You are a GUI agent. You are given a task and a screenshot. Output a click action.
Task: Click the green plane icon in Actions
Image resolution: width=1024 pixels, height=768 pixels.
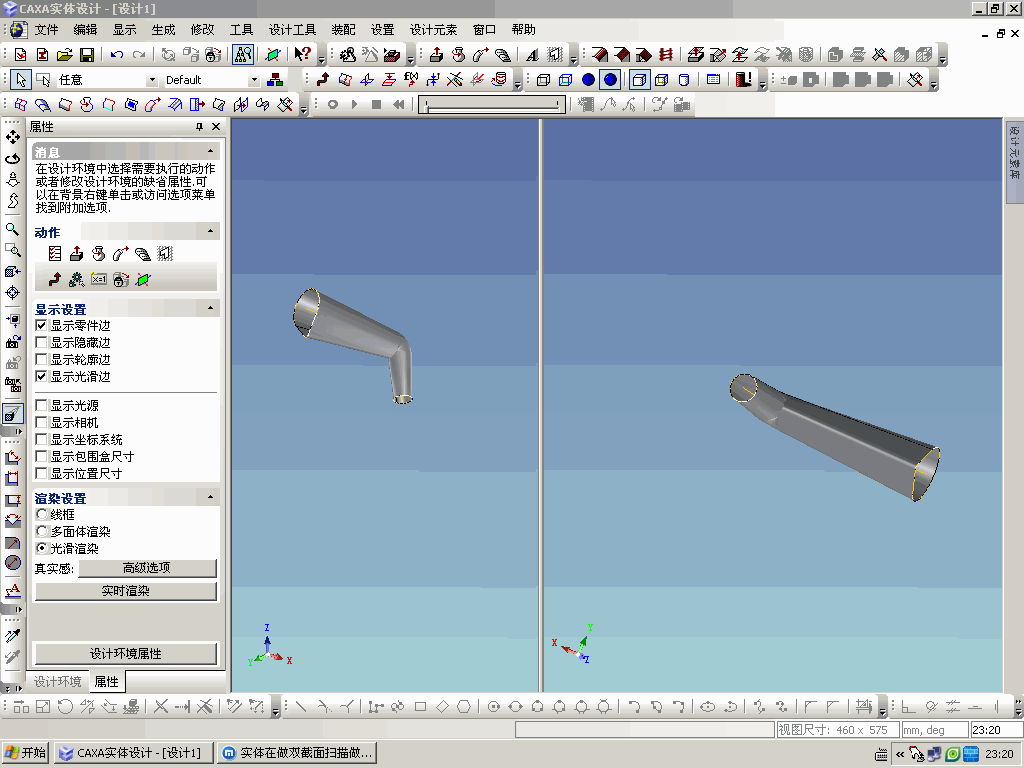click(143, 280)
